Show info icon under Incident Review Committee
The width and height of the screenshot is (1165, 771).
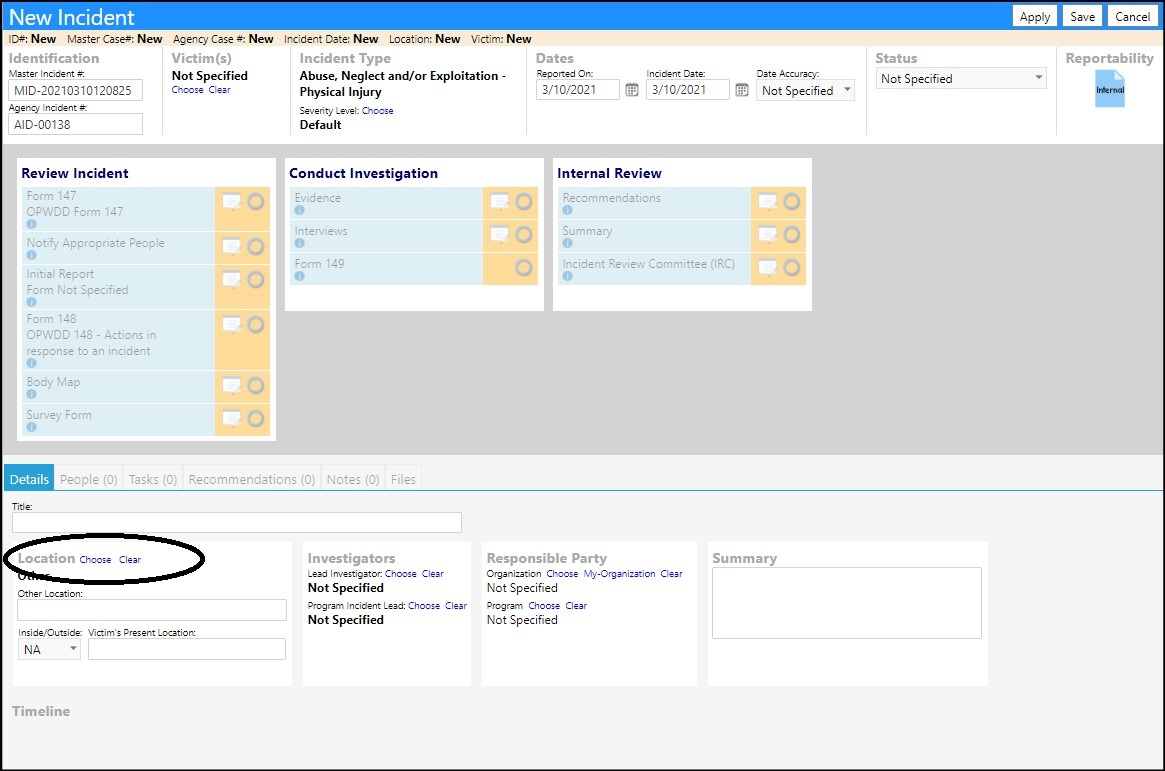[x=568, y=276]
